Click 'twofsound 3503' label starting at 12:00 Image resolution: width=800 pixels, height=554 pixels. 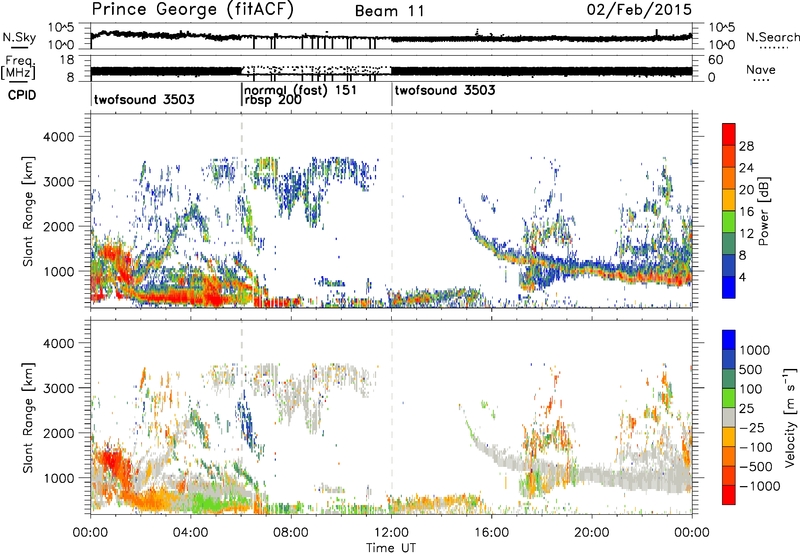tap(445, 90)
